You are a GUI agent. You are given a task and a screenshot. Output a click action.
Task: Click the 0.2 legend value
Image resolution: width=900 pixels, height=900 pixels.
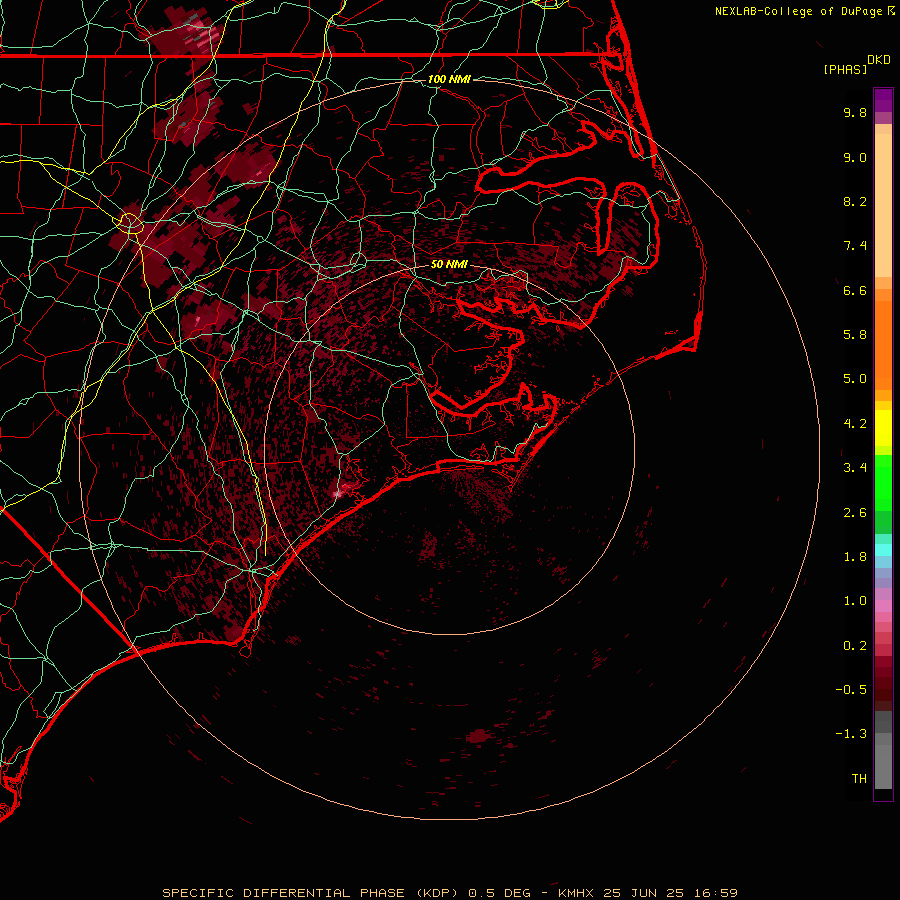(x=855, y=646)
